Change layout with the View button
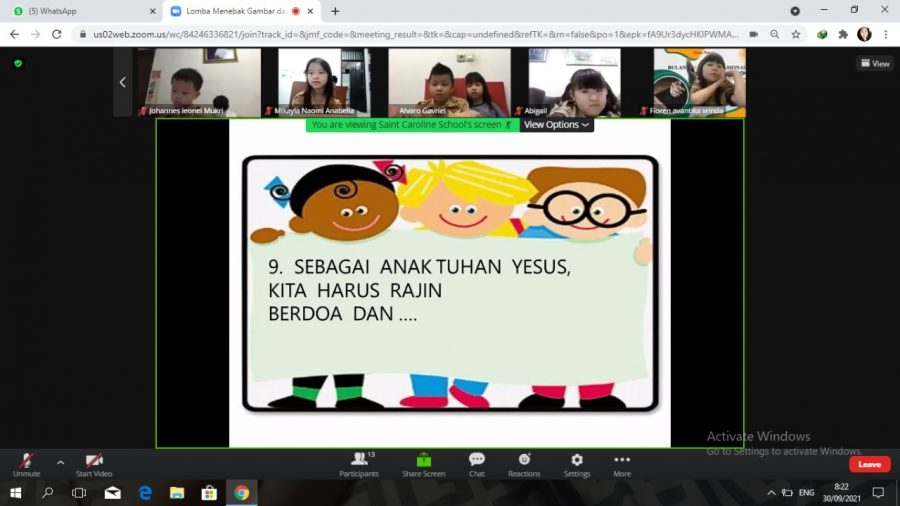 [x=875, y=63]
